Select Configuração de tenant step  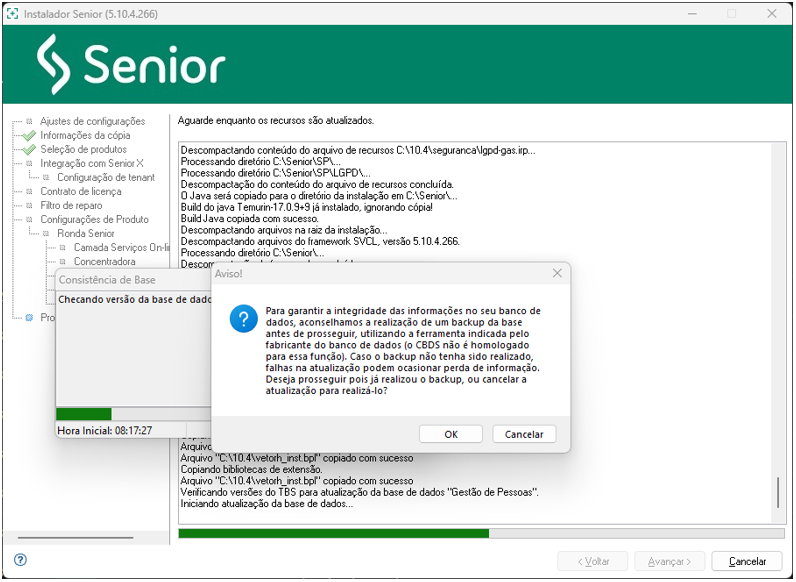106,177
